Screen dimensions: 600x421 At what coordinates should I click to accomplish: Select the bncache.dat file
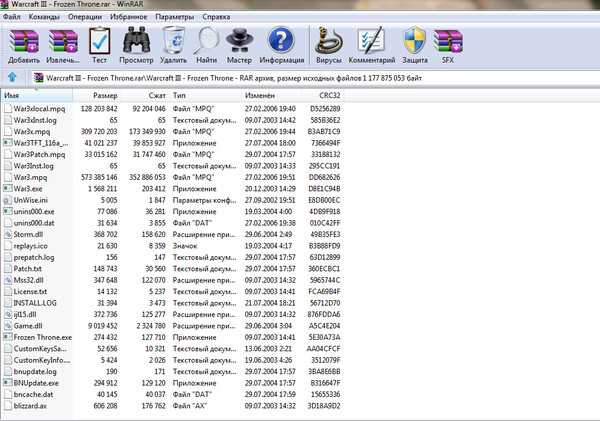33,394
